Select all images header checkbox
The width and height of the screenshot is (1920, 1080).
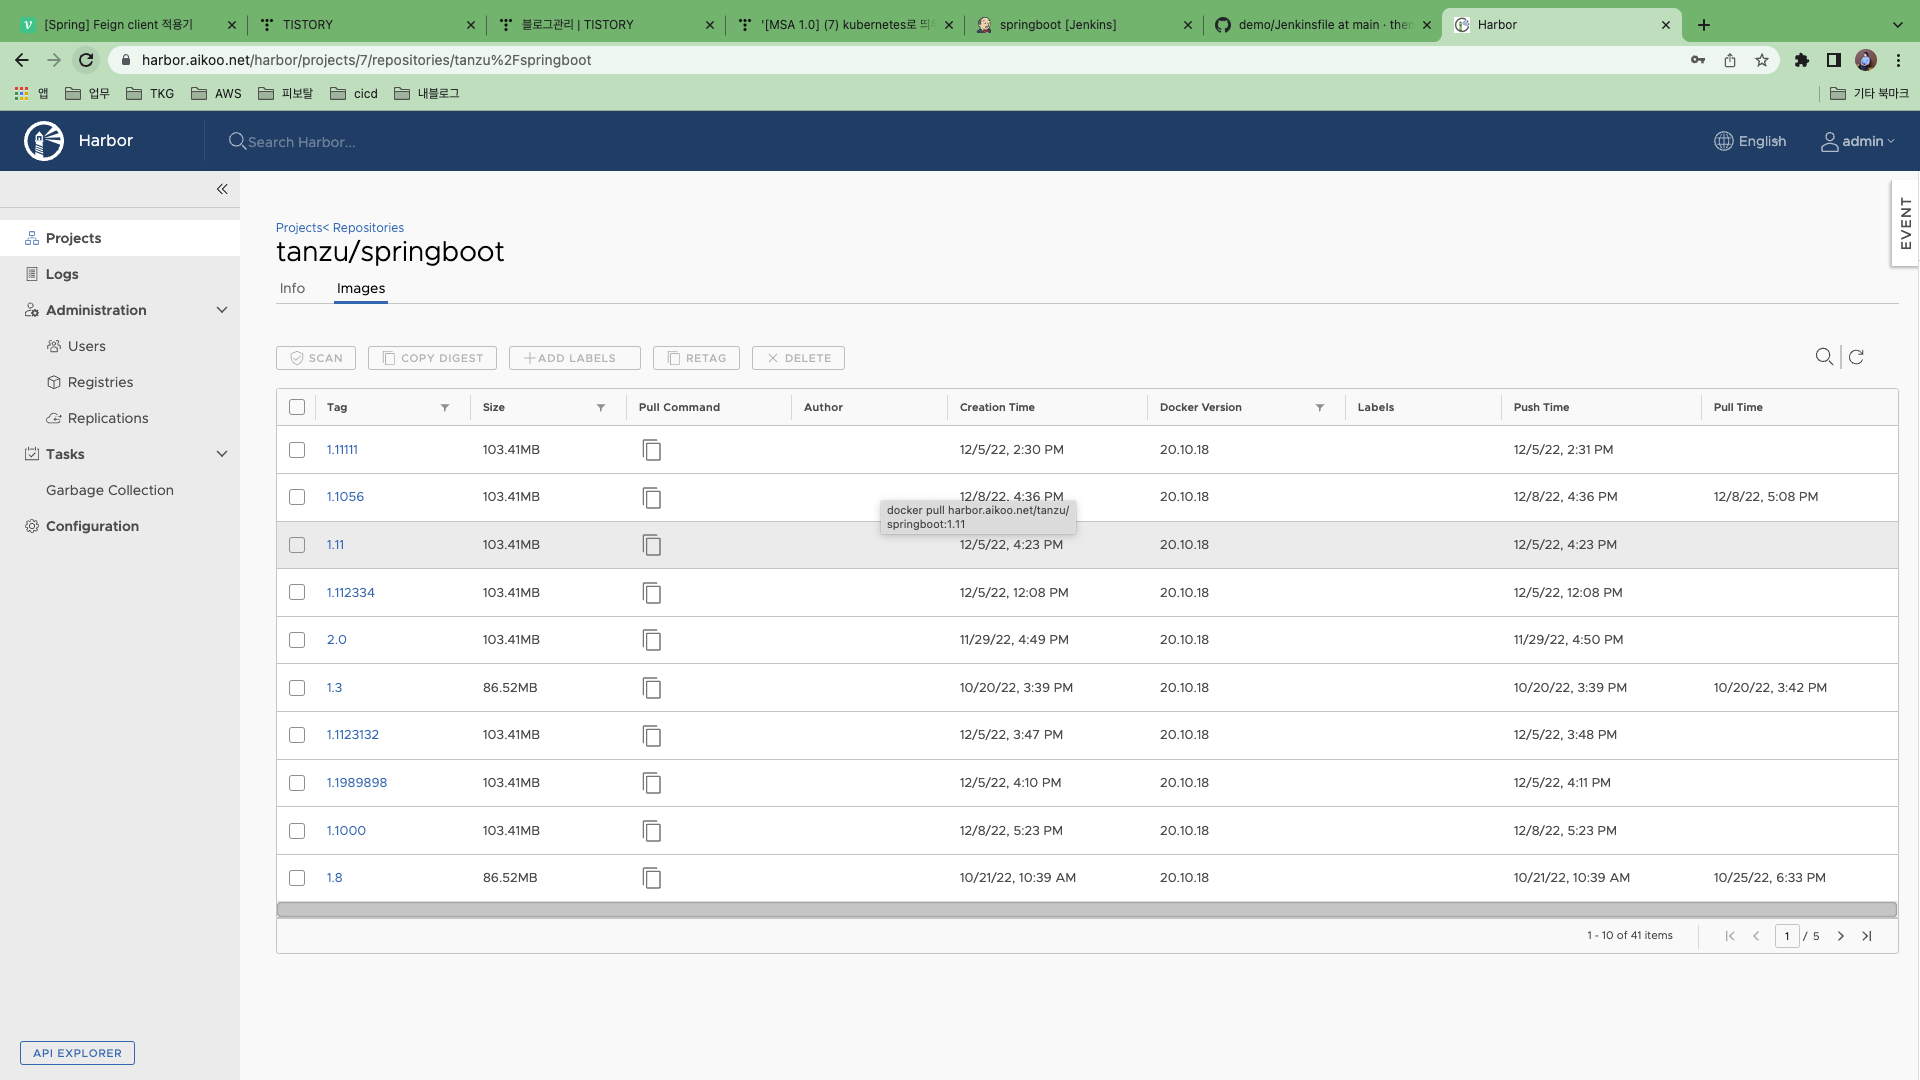[x=297, y=407]
